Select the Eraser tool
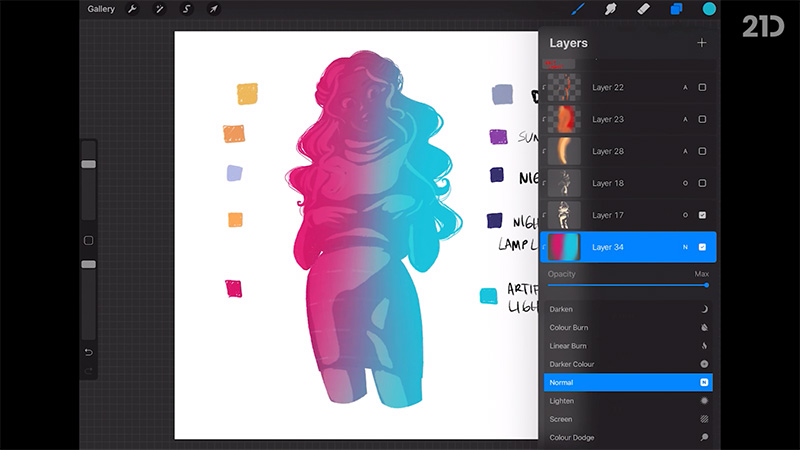The height and width of the screenshot is (450, 800). tap(643, 9)
